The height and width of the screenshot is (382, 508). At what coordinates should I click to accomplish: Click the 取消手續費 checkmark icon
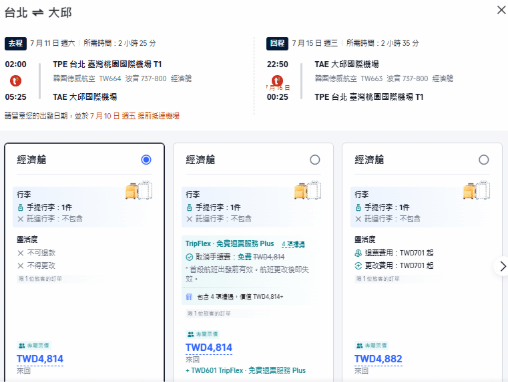189,257
